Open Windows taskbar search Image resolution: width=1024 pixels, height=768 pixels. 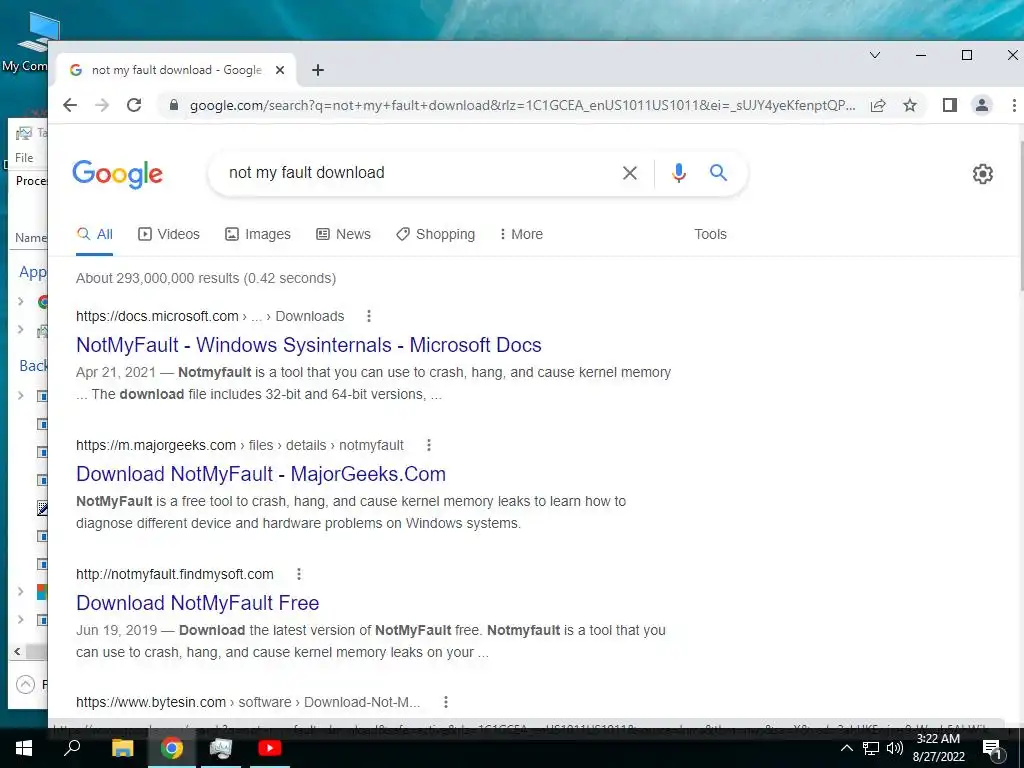click(72, 747)
